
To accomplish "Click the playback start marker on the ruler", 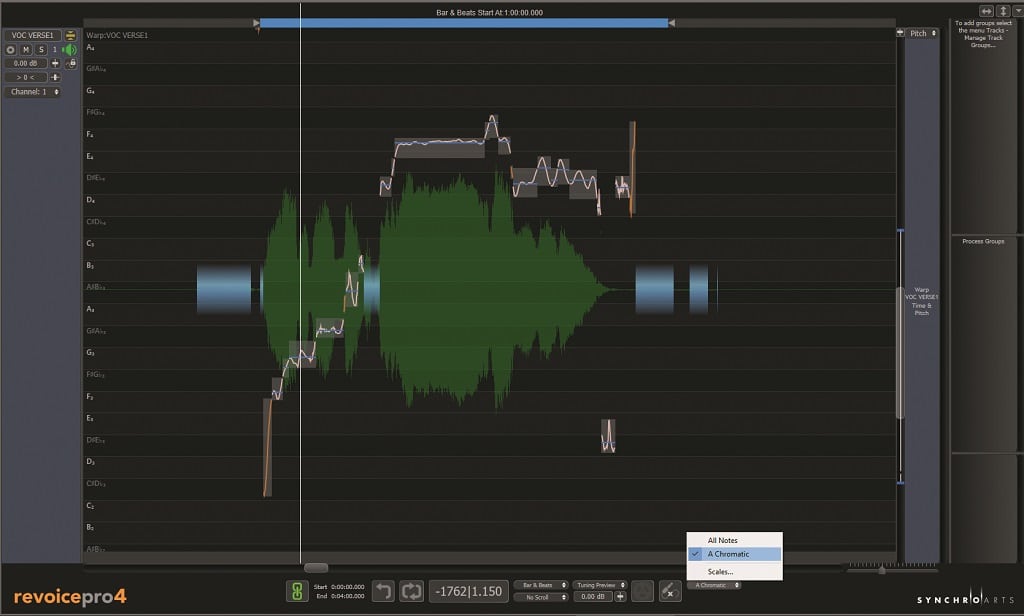I will pos(257,24).
